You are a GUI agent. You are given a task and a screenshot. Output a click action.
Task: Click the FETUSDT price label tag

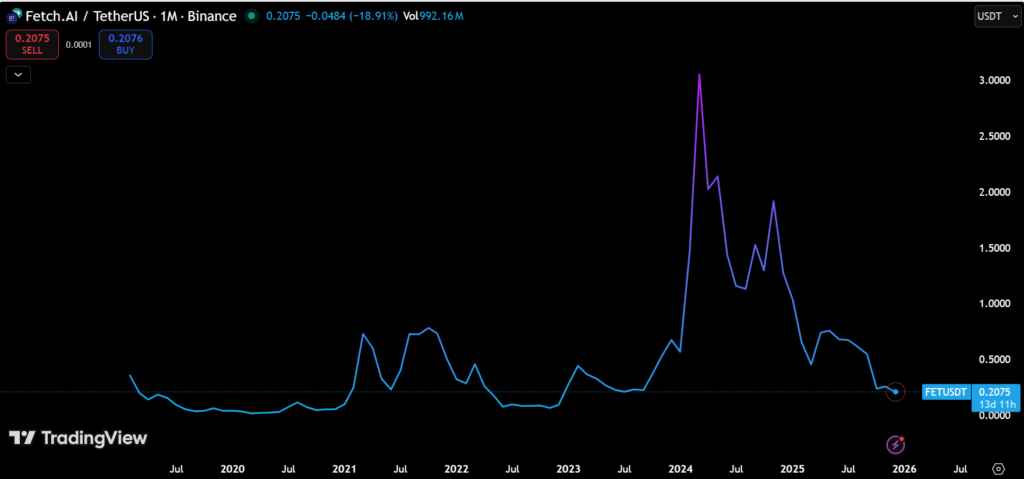(945, 392)
